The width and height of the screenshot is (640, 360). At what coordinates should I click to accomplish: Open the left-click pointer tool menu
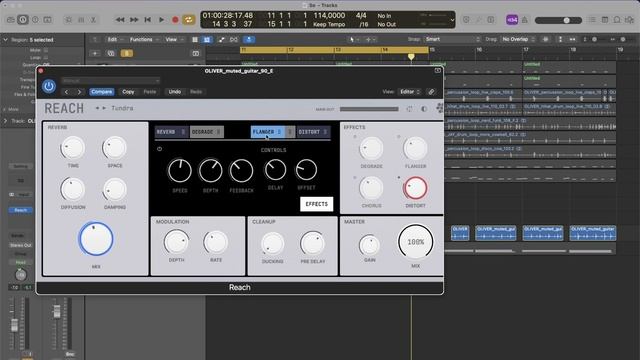point(353,40)
